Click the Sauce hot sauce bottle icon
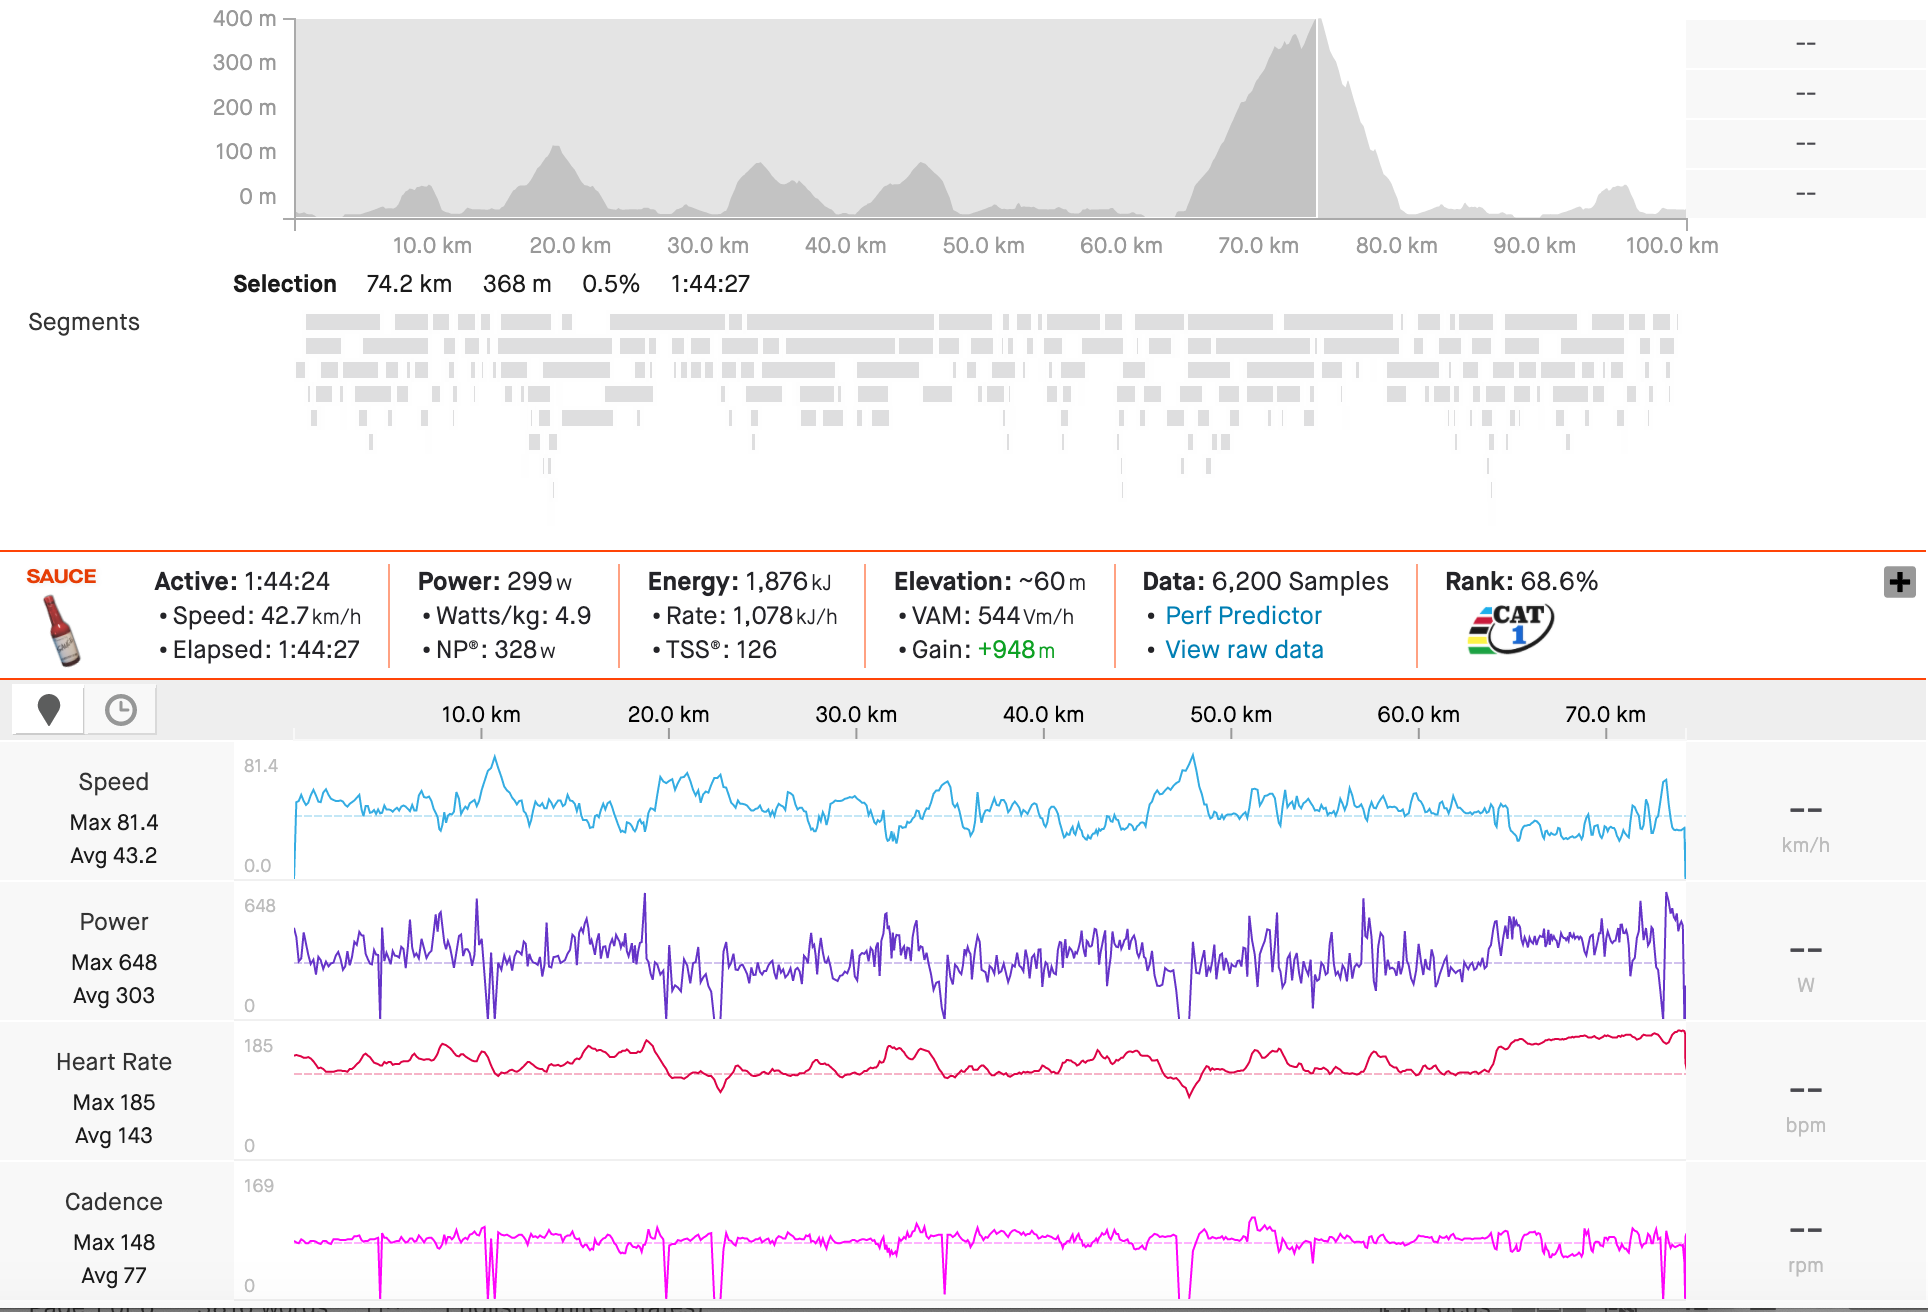The image size is (1928, 1312). pos(62,628)
